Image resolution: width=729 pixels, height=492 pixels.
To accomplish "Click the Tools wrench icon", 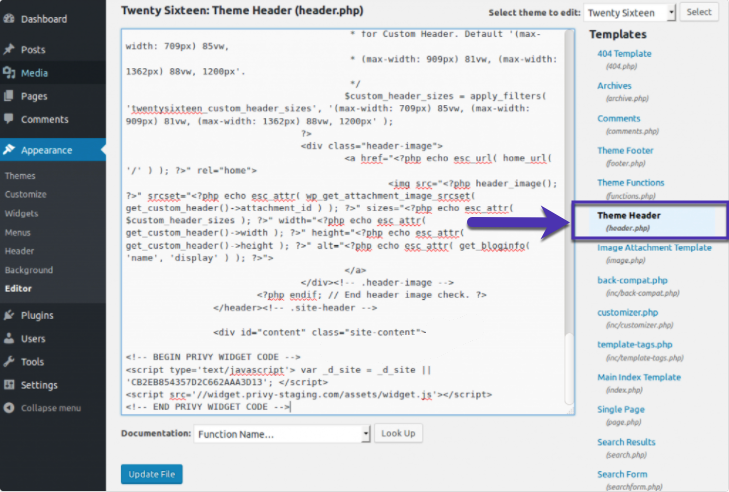I will [9, 361].
